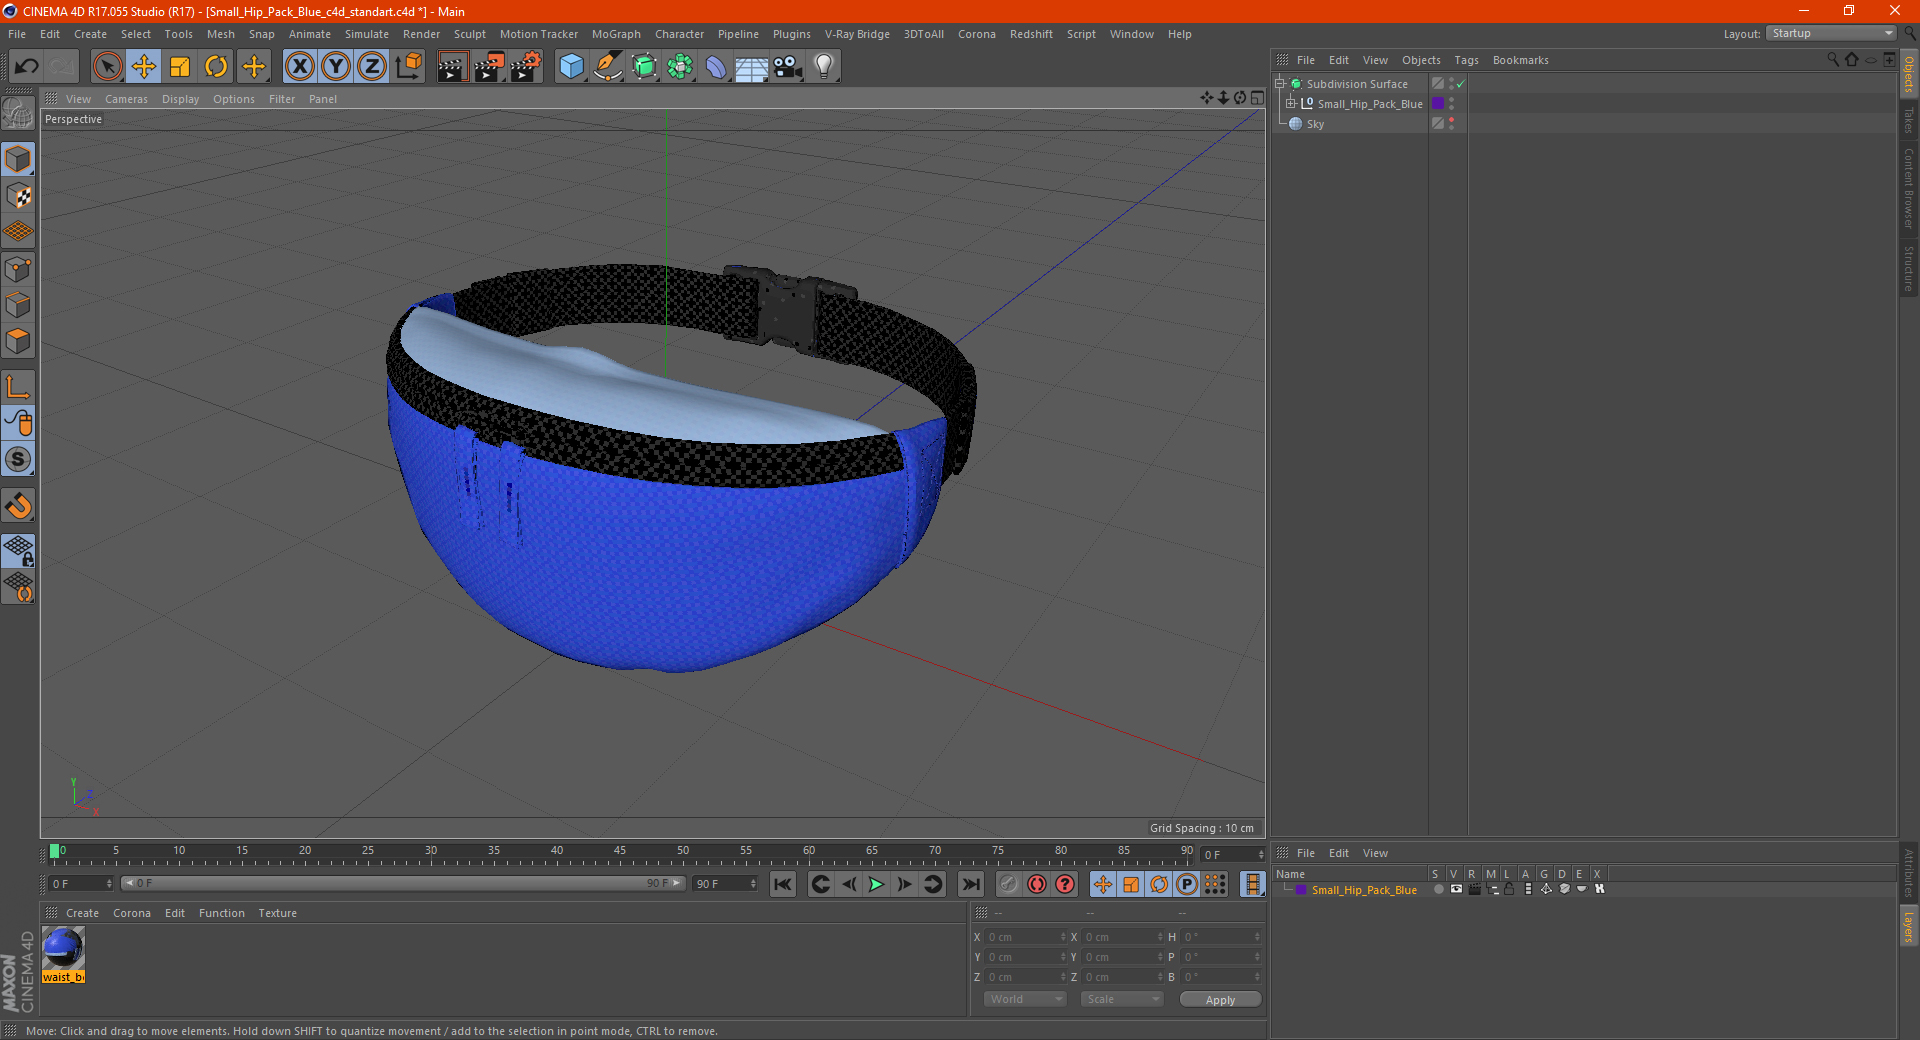The image size is (1920, 1040).
Task: Expand the Small_Hip_Pack_Blue object tree
Action: (x=1291, y=103)
